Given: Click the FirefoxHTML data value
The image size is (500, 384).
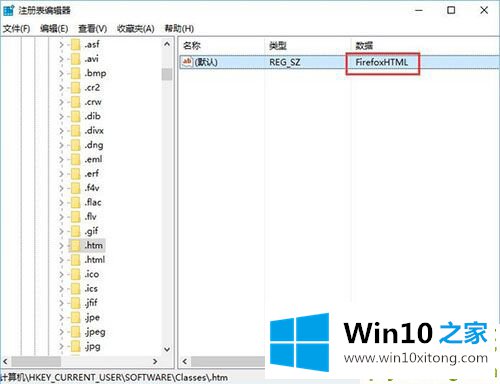Looking at the screenshot, I should coord(382,62).
